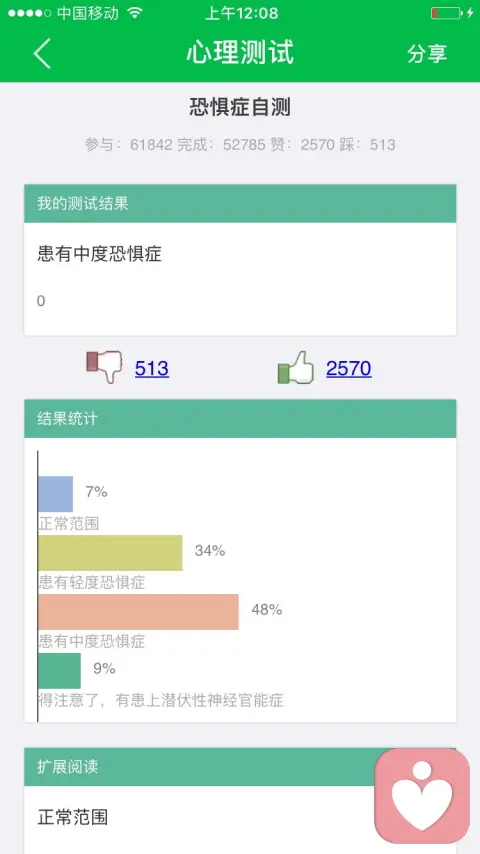The image size is (480, 854).
Task: Tap the 结果统计 section header
Action: click(x=240, y=418)
